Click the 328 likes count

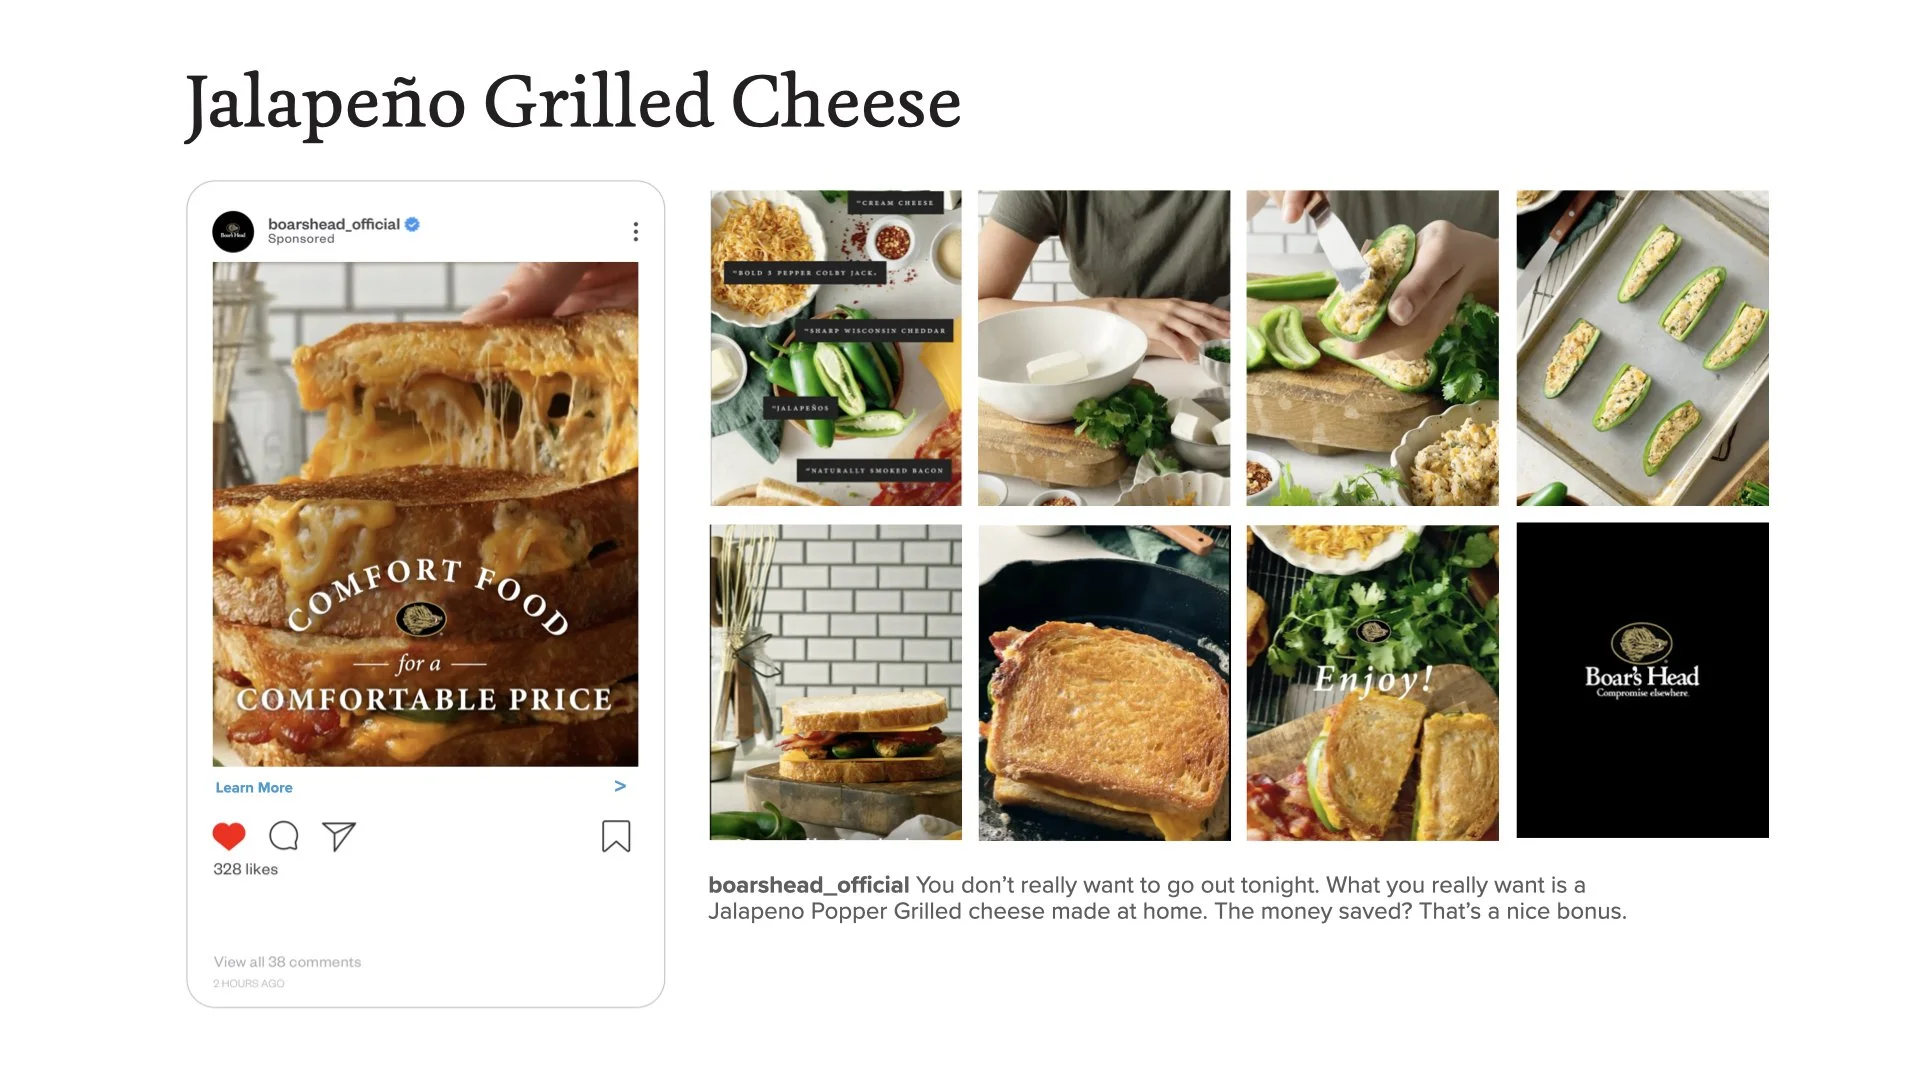point(245,869)
